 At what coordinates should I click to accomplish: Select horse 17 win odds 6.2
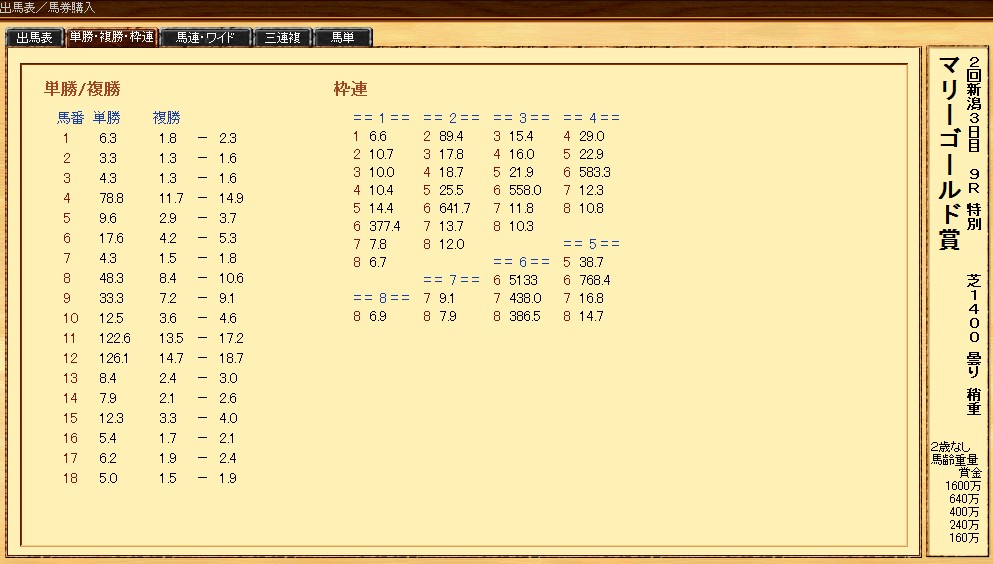108,458
